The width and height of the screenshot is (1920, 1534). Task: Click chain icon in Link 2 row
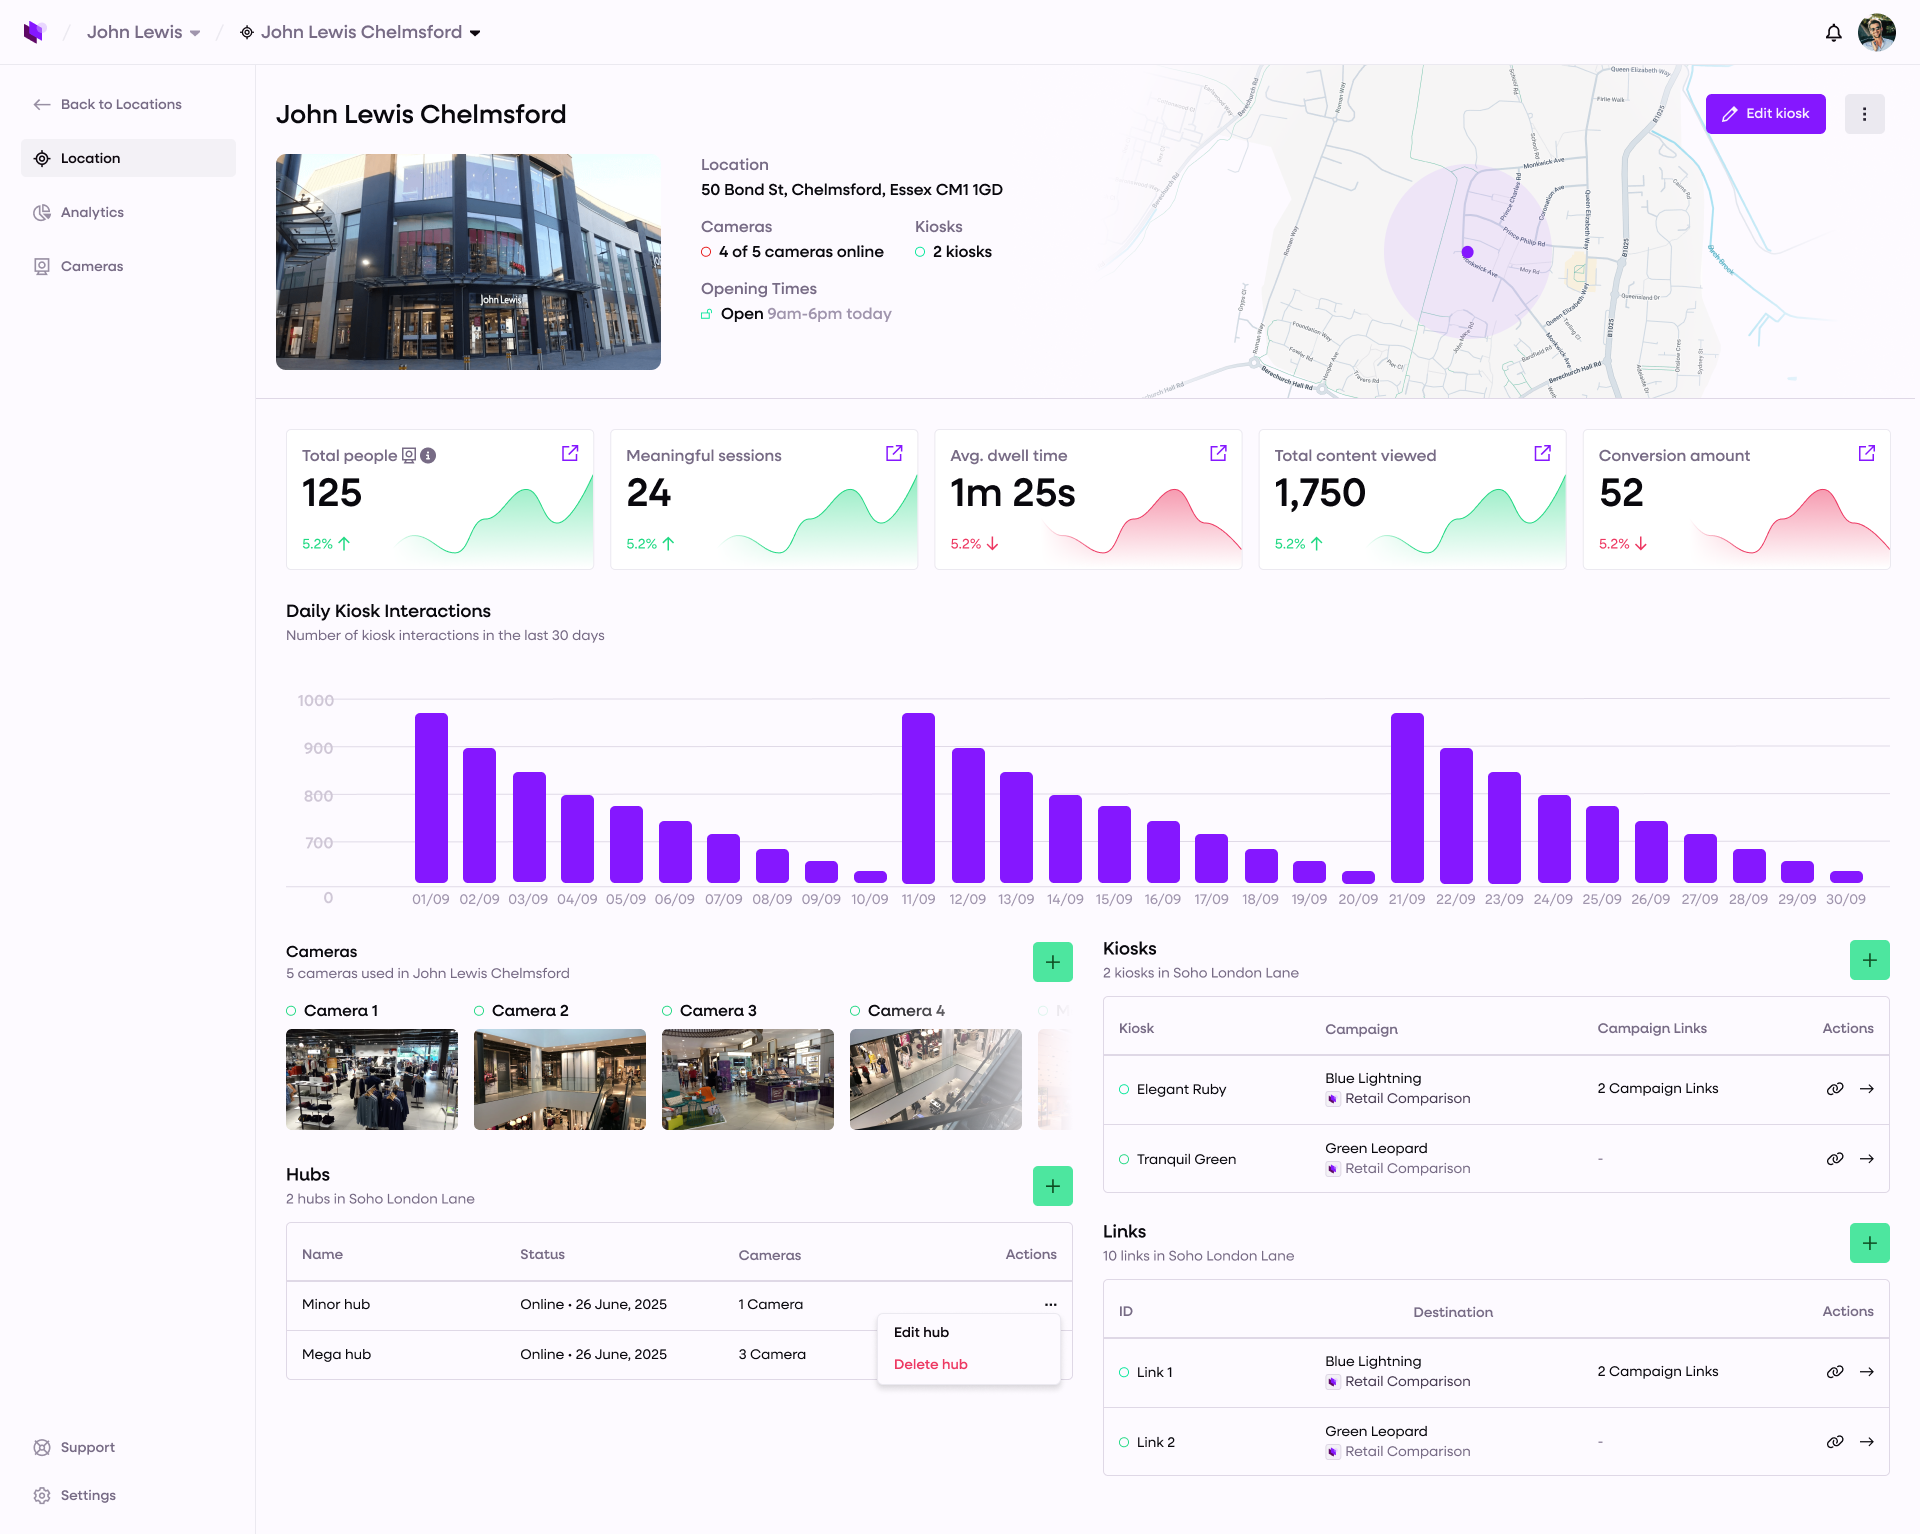tap(1835, 1442)
